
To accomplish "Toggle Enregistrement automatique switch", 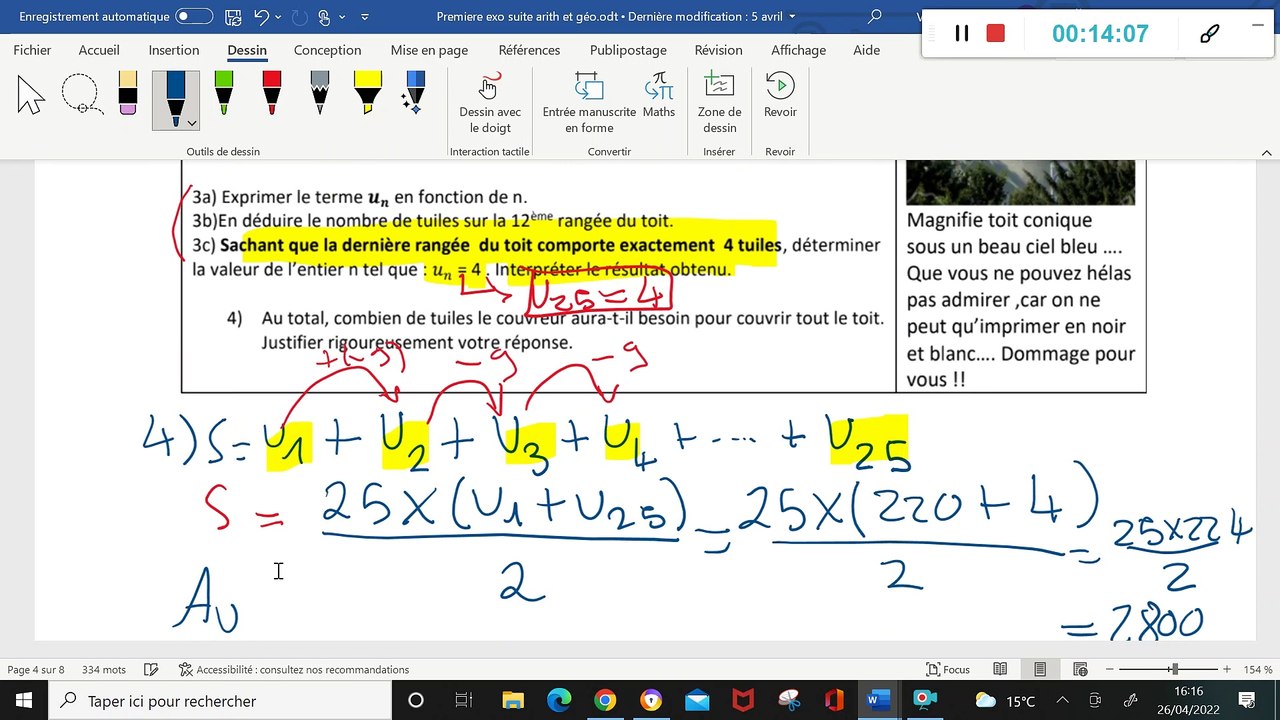I will coord(194,17).
